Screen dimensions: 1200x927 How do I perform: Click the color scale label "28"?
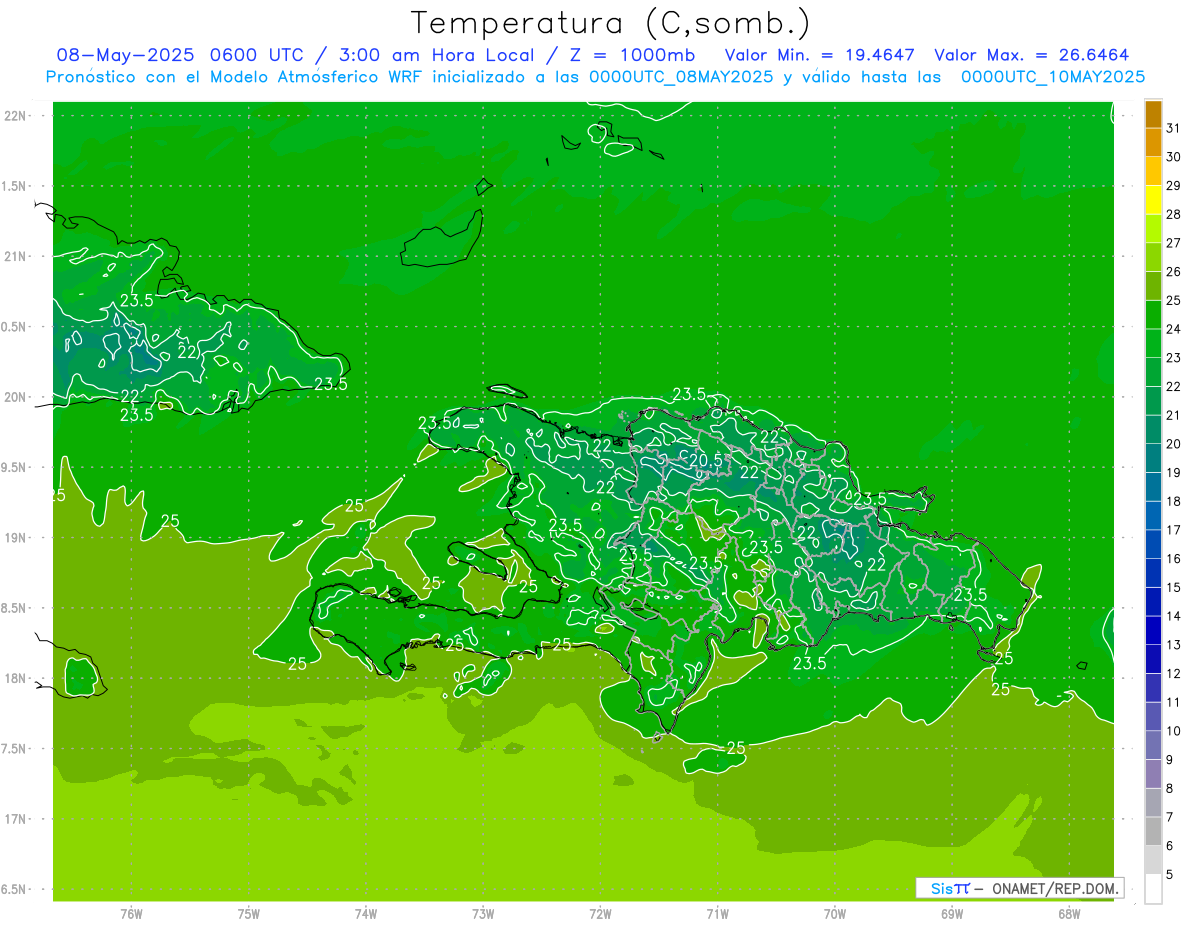tap(1174, 214)
